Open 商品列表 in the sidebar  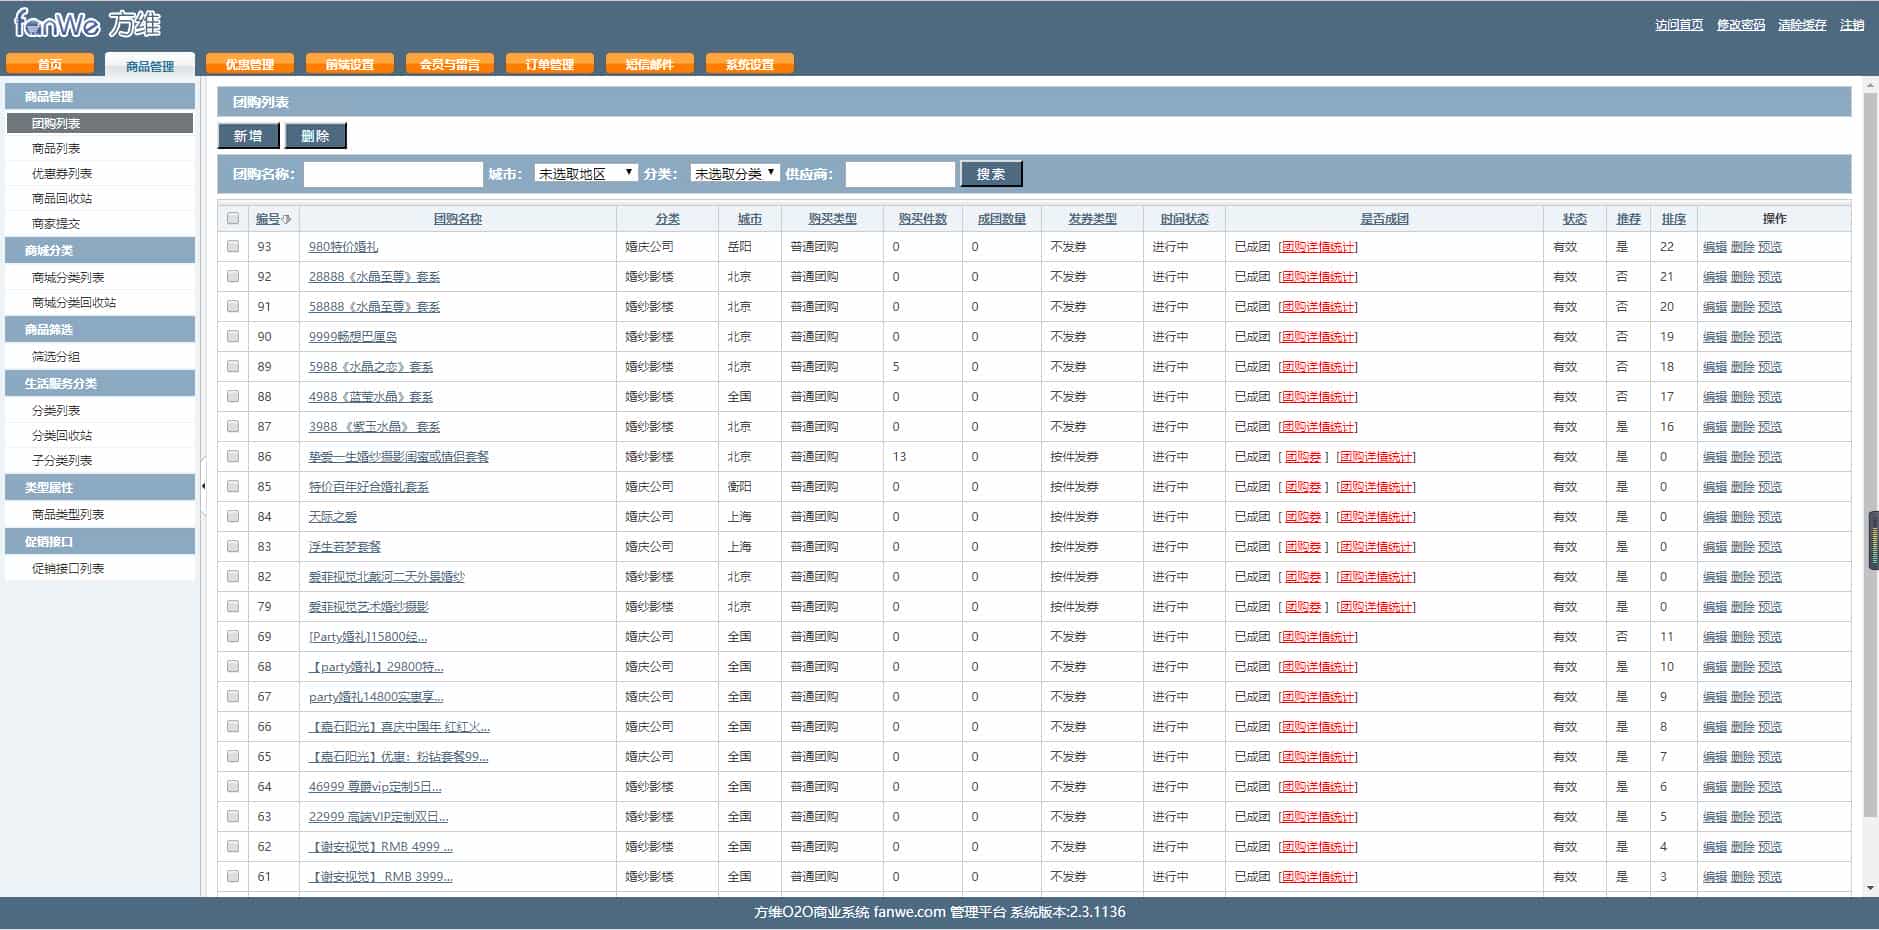pyautogui.click(x=56, y=148)
